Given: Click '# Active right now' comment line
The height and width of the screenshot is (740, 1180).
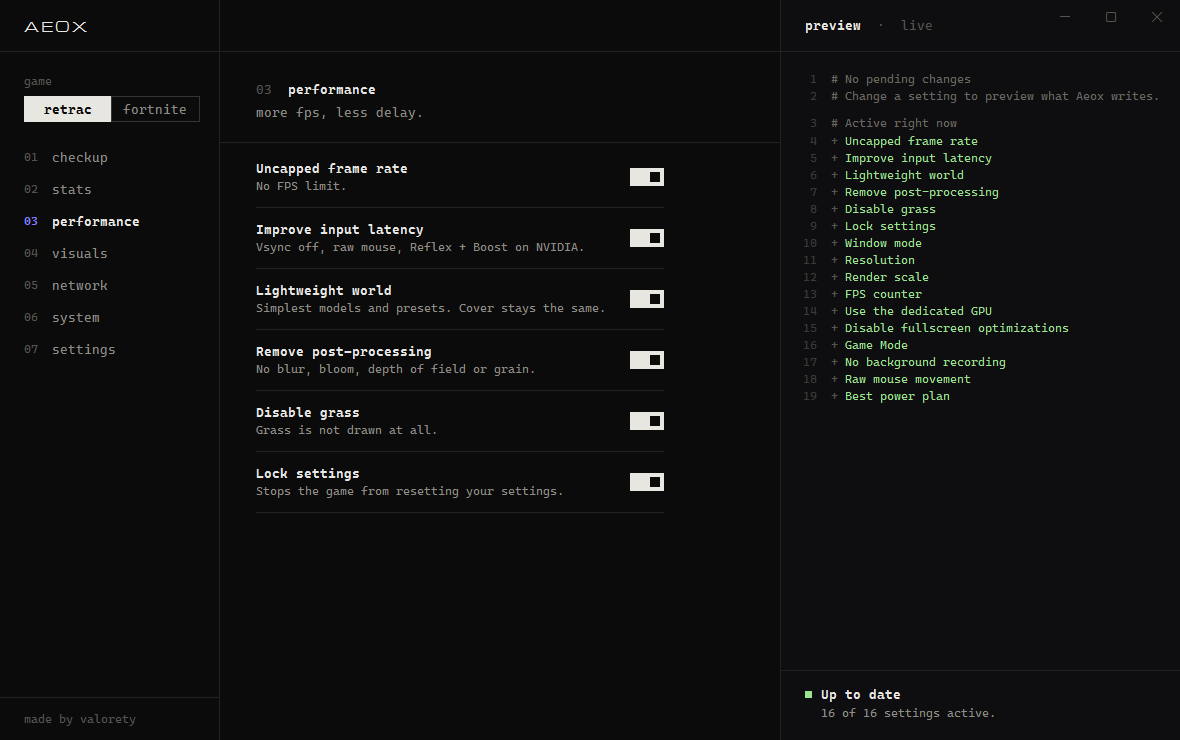Looking at the screenshot, I should point(894,123).
